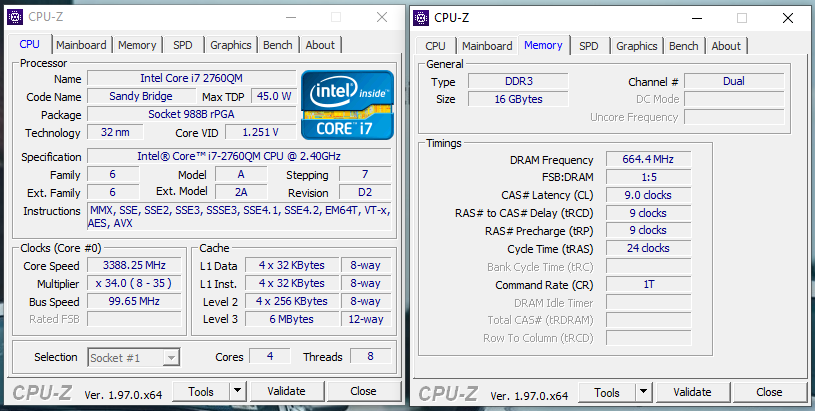Select CPU tab in left CPU-Z window

[30, 44]
